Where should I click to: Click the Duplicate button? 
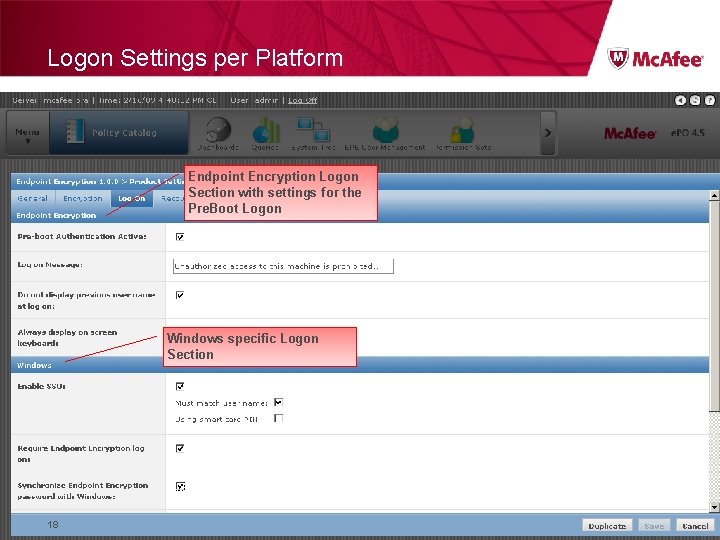click(607, 526)
